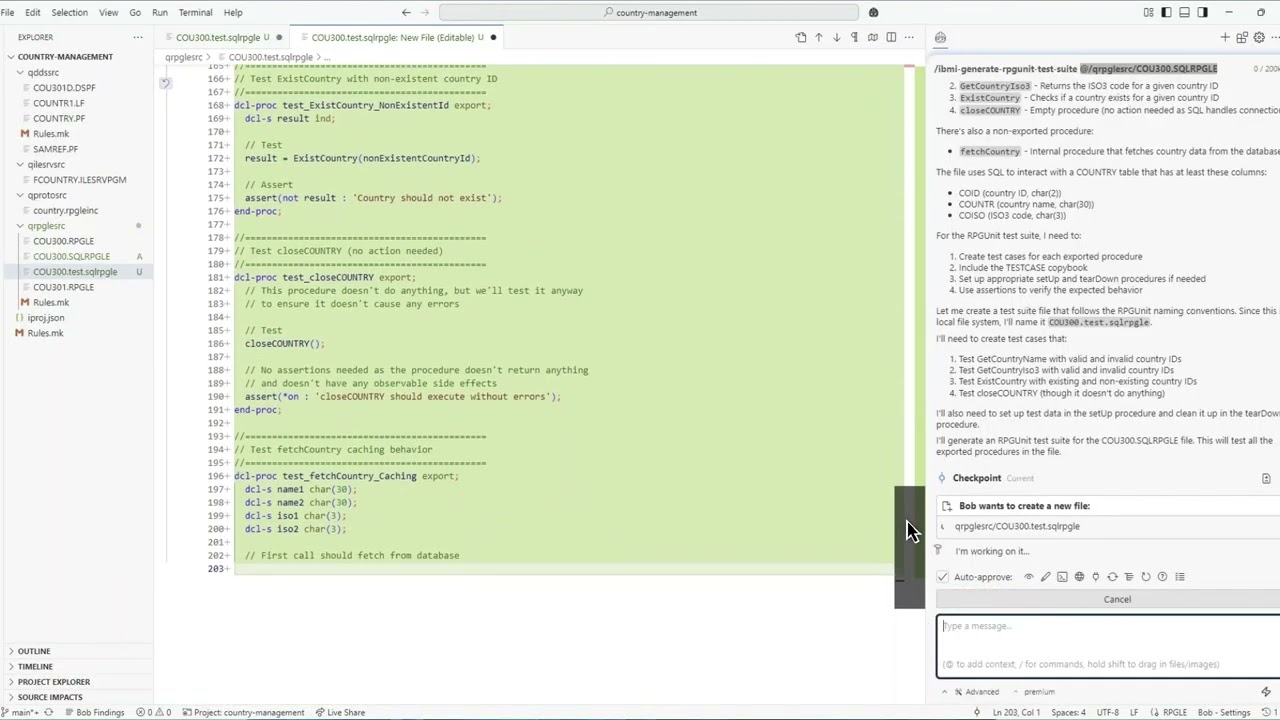Open the Terminal menu

click(195, 12)
